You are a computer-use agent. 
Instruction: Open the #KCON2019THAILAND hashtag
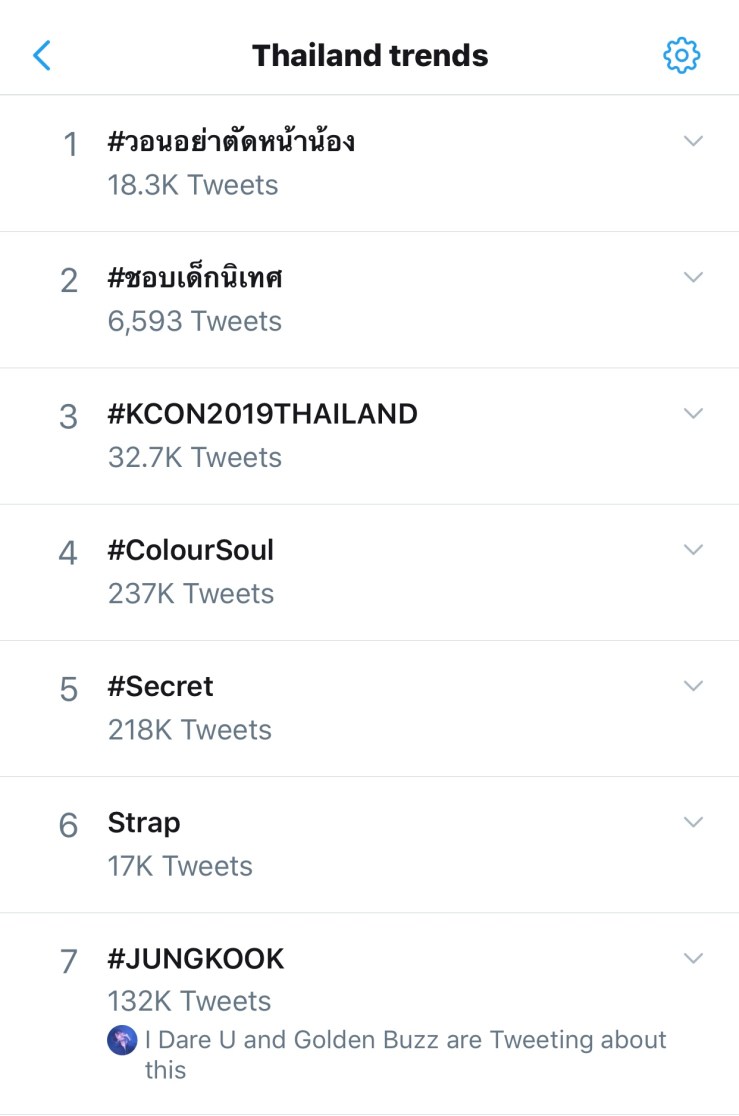click(x=262, y=414)
